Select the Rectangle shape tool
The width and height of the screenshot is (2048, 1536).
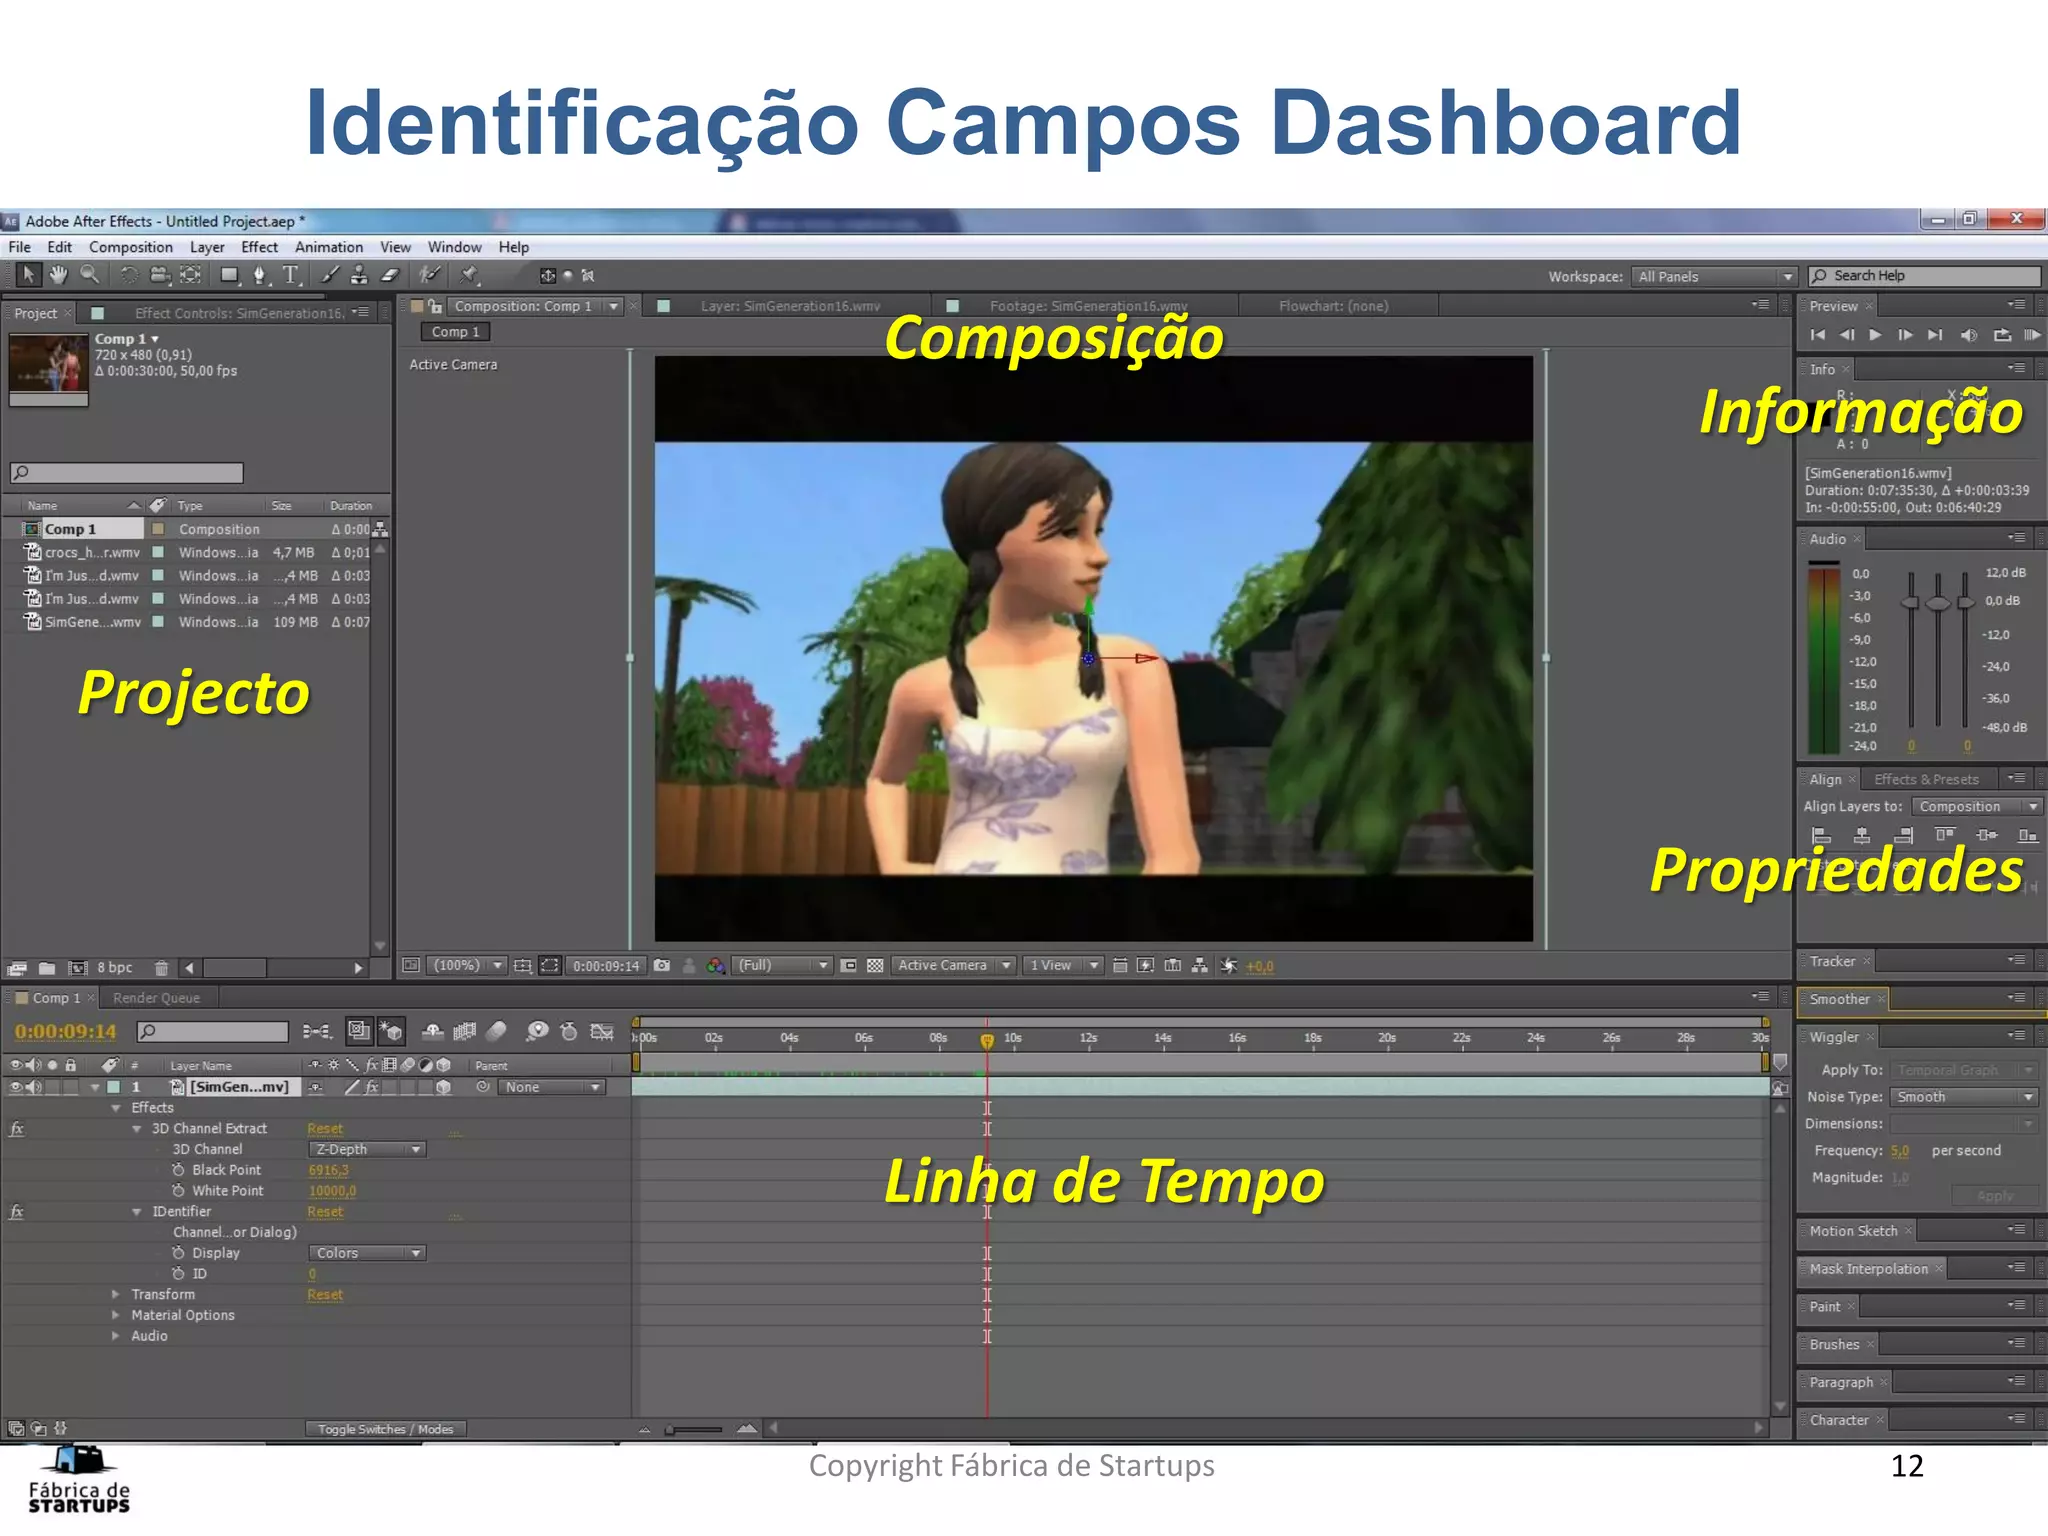pos(230,274)
